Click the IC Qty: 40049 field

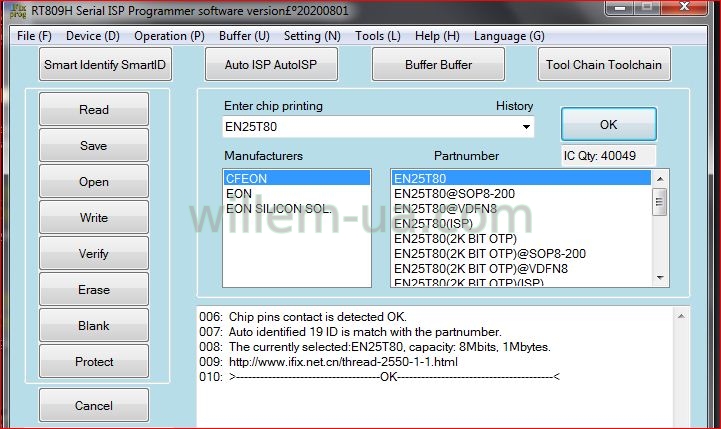pyautogui.click(x=609, y=155)
